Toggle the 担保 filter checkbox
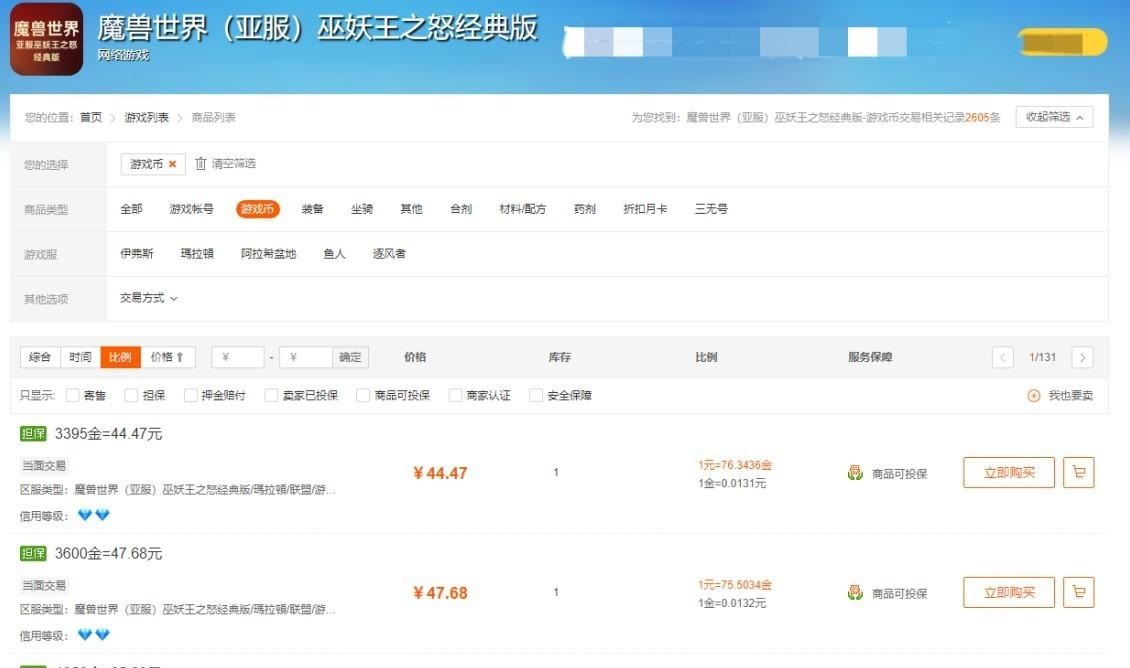1130x668 pixels. (x=131, y=396)
